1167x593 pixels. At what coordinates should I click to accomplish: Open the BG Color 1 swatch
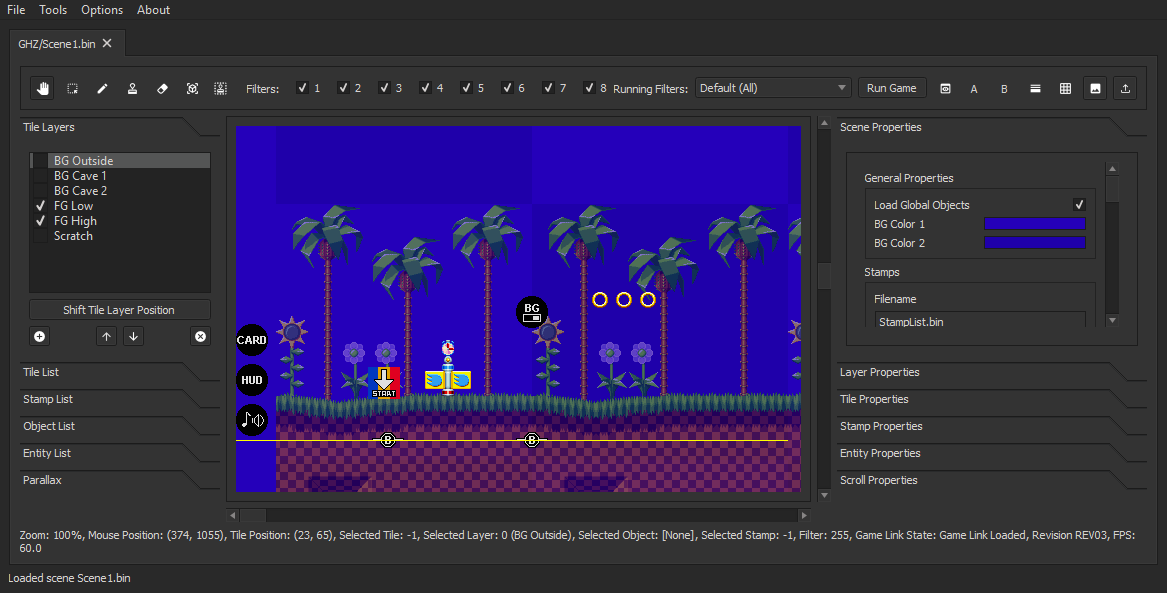click(x=1035, y=223)
